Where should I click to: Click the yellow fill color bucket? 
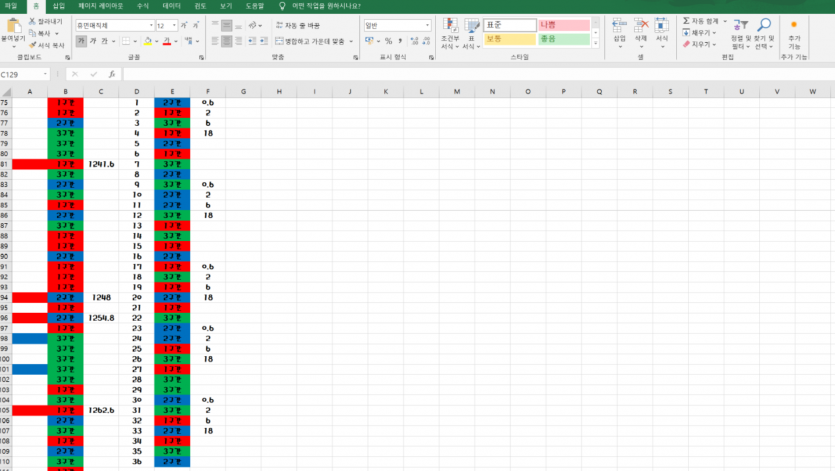[x=148, y=41]
